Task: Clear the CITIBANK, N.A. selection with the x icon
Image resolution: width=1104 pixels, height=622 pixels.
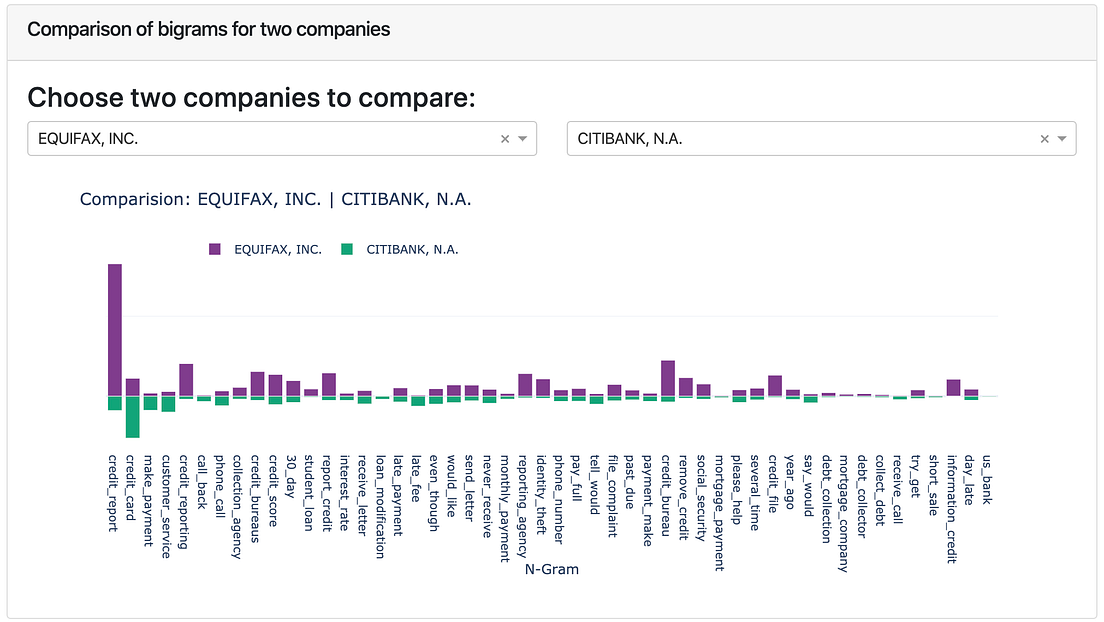Action: (1044, 138)
